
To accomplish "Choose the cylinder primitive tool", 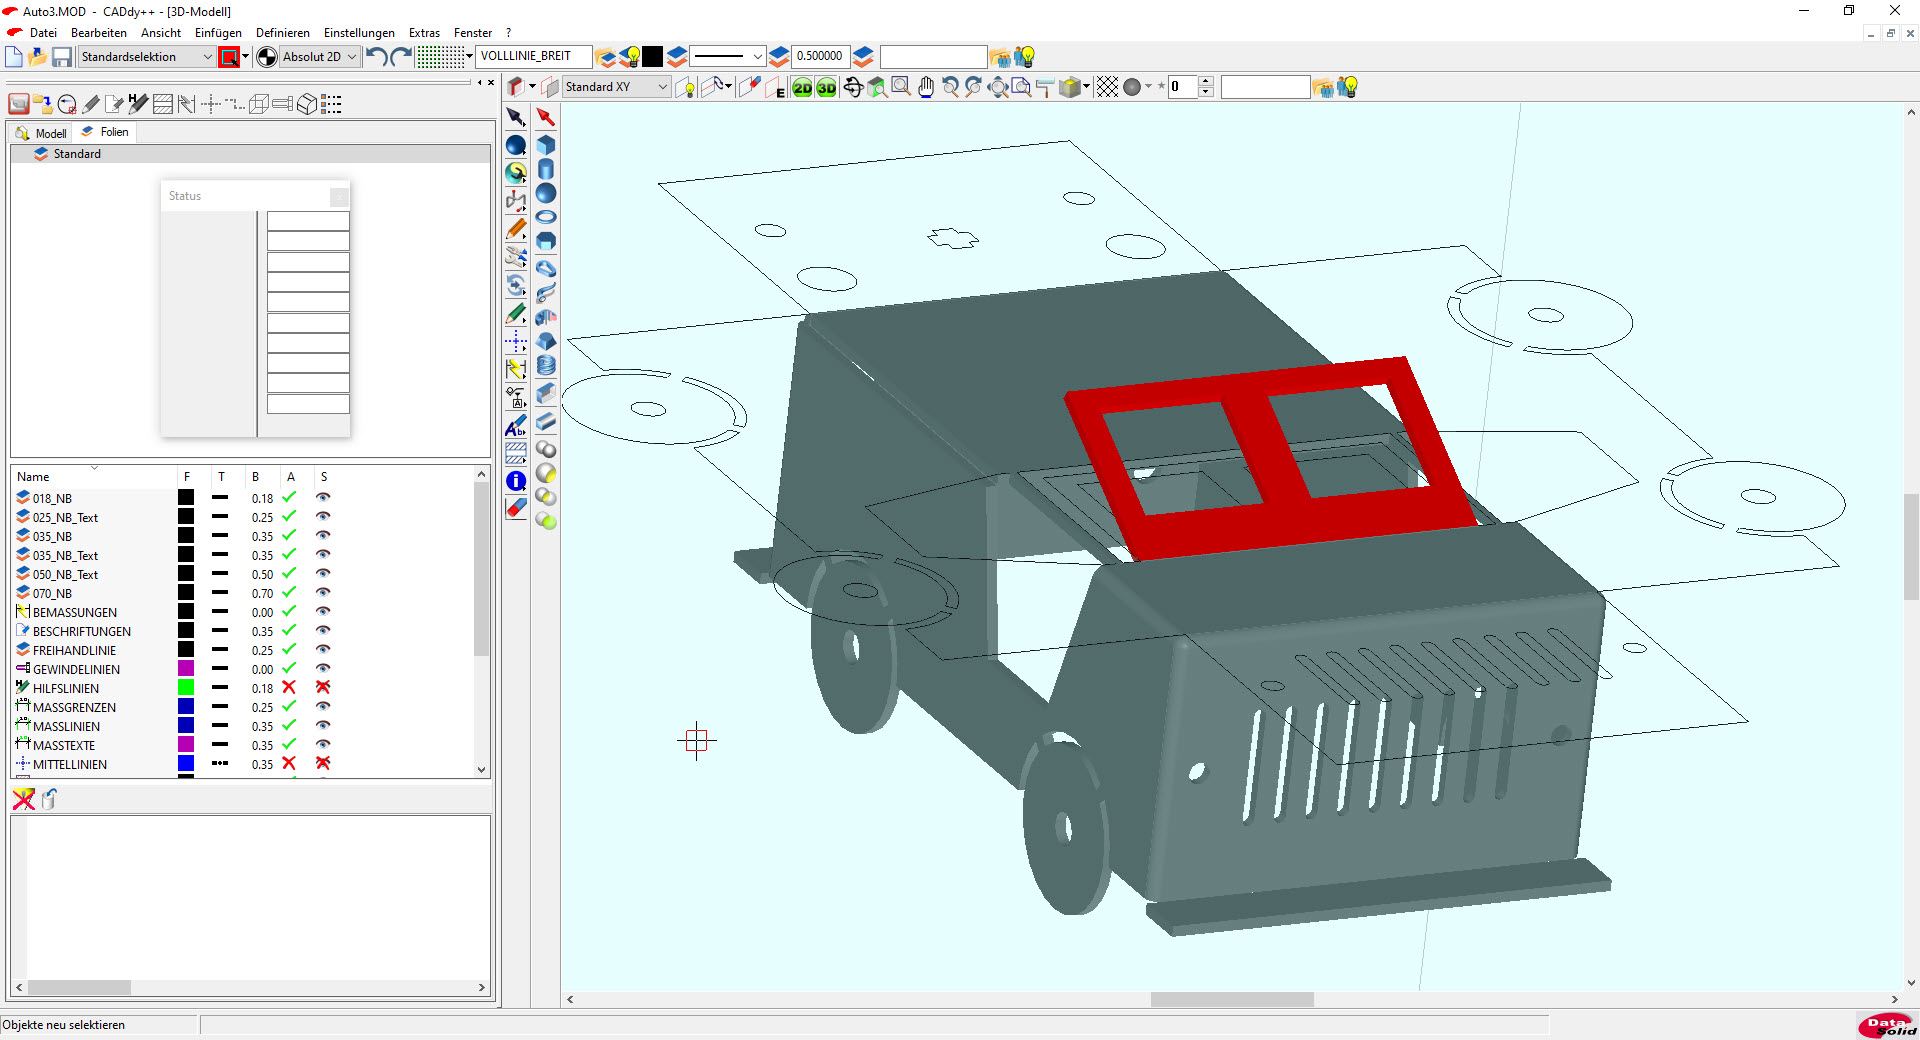I will point(546,169).
